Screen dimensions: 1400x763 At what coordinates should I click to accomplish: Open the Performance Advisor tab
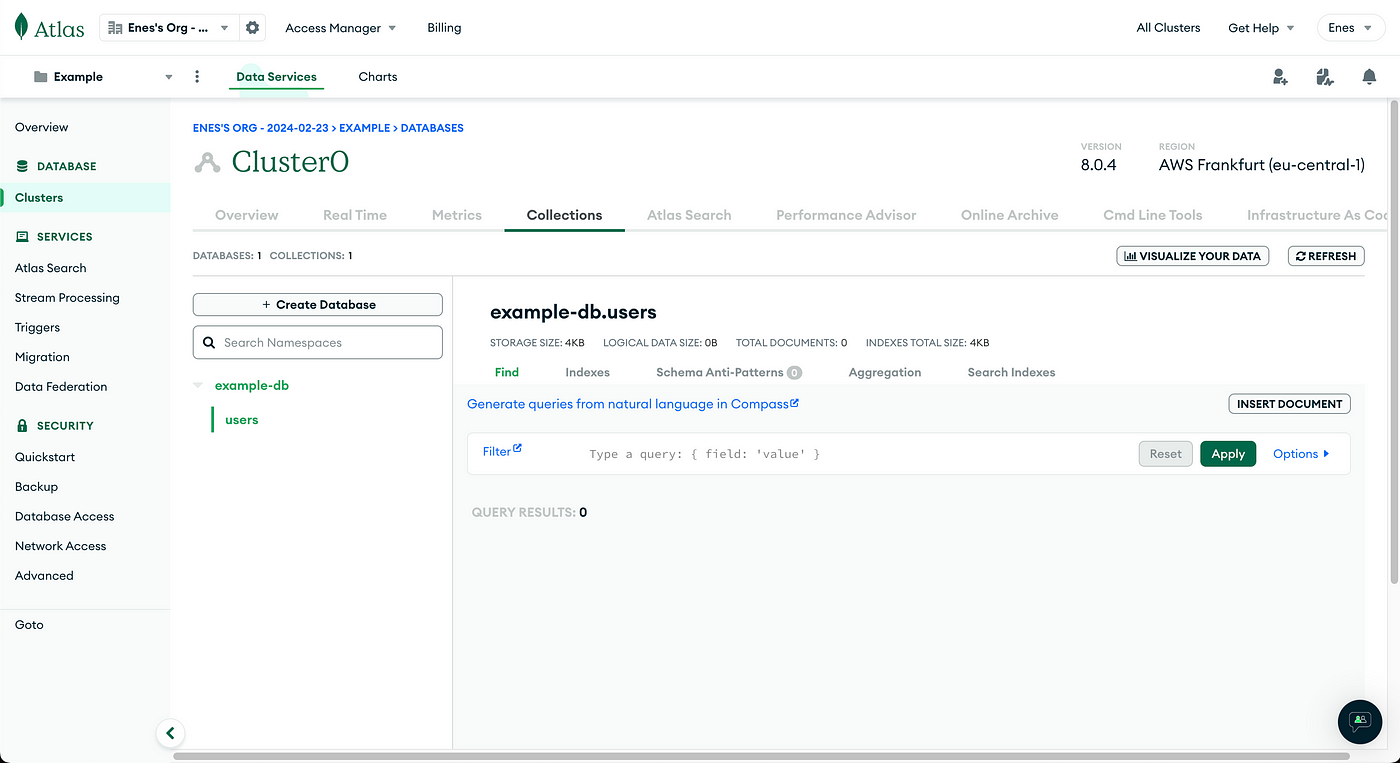pos(846,215)
